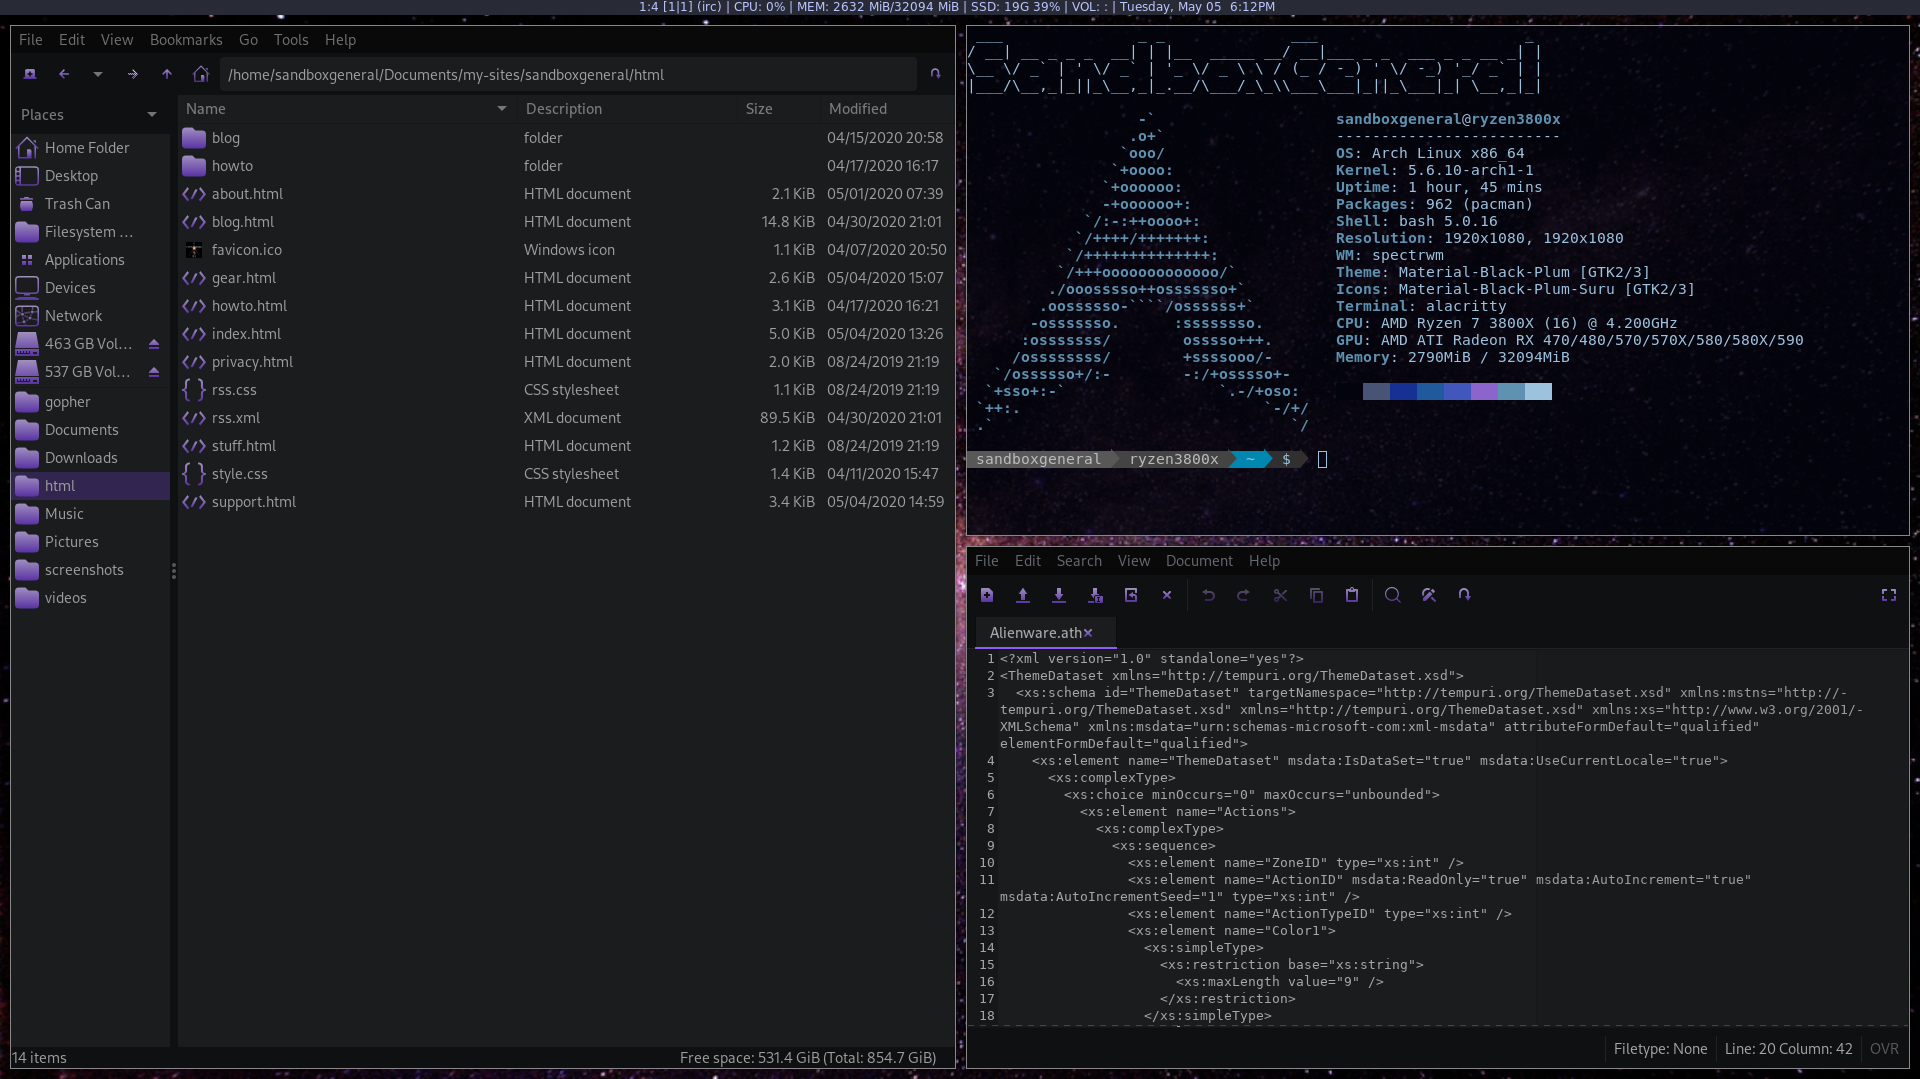Screen dimensions: 1920x1079
Task: Open the Search menu in text editor
Action: click(x=1079, y=561)
